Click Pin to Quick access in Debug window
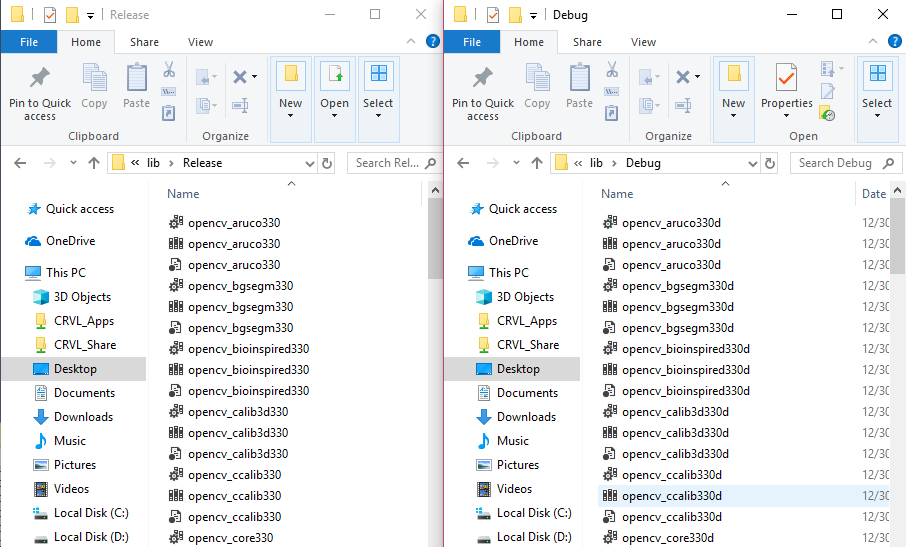The image size is (906, 547). 482,94
